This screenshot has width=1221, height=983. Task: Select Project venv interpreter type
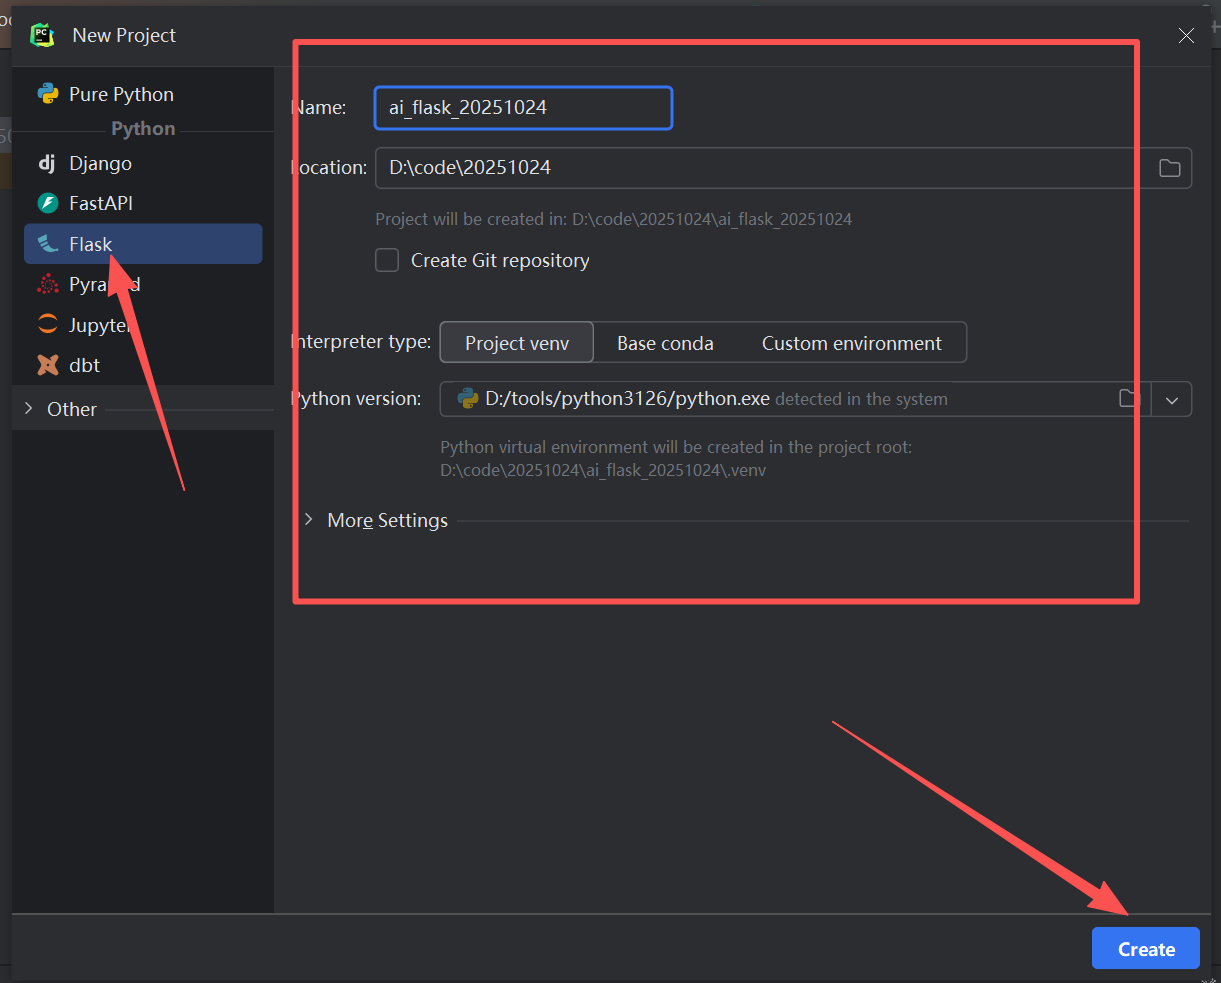point(517,342)
